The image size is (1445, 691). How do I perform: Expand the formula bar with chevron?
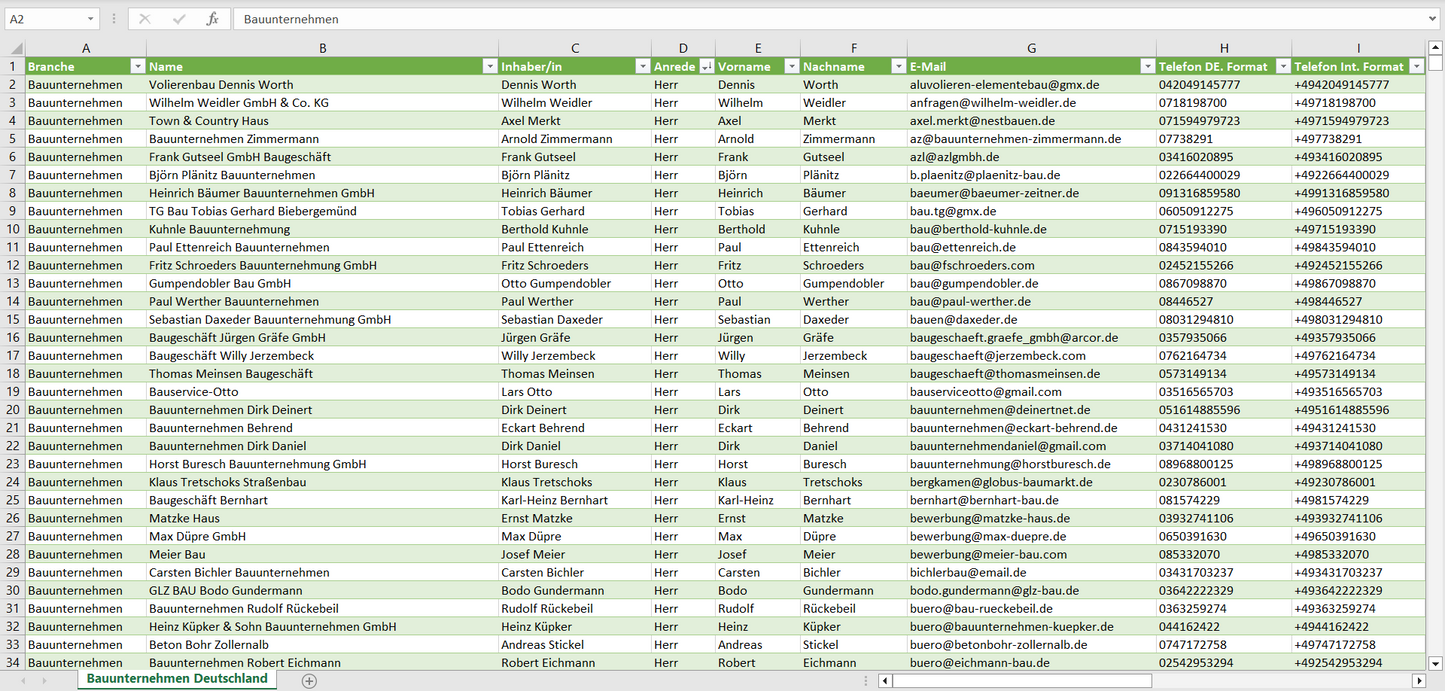pyautogui.click(x=1434, y=19)
